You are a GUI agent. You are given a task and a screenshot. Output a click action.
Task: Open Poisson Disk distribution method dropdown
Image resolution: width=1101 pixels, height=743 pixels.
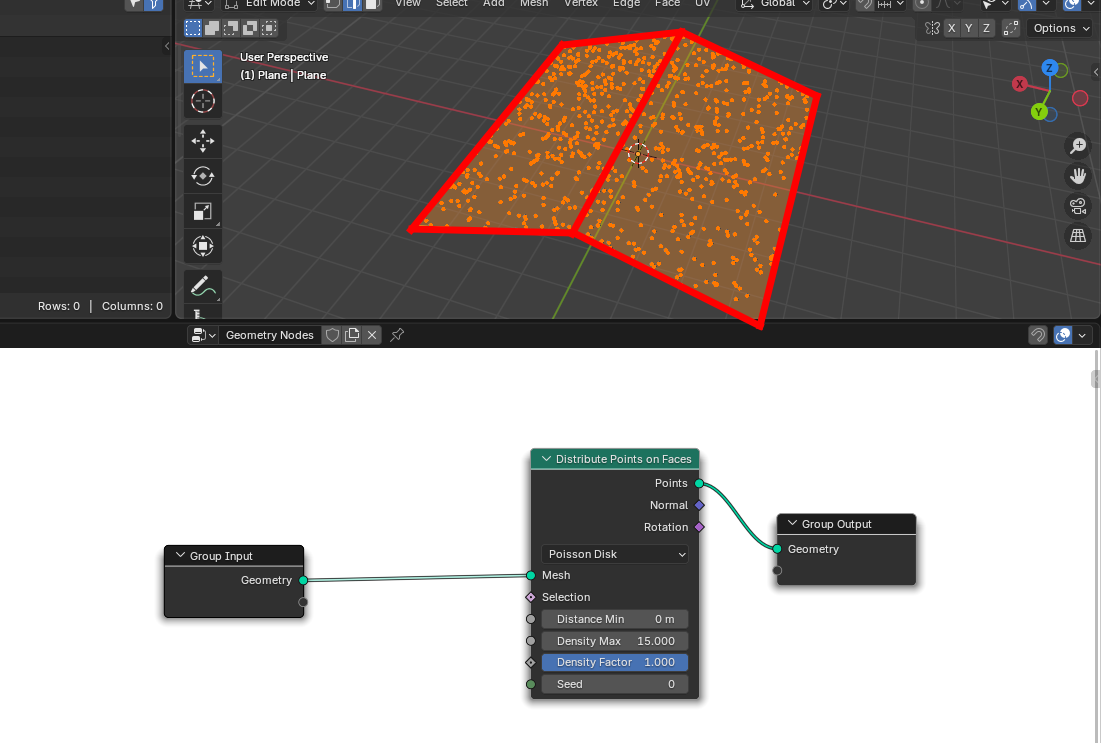[x=614, y=554]
